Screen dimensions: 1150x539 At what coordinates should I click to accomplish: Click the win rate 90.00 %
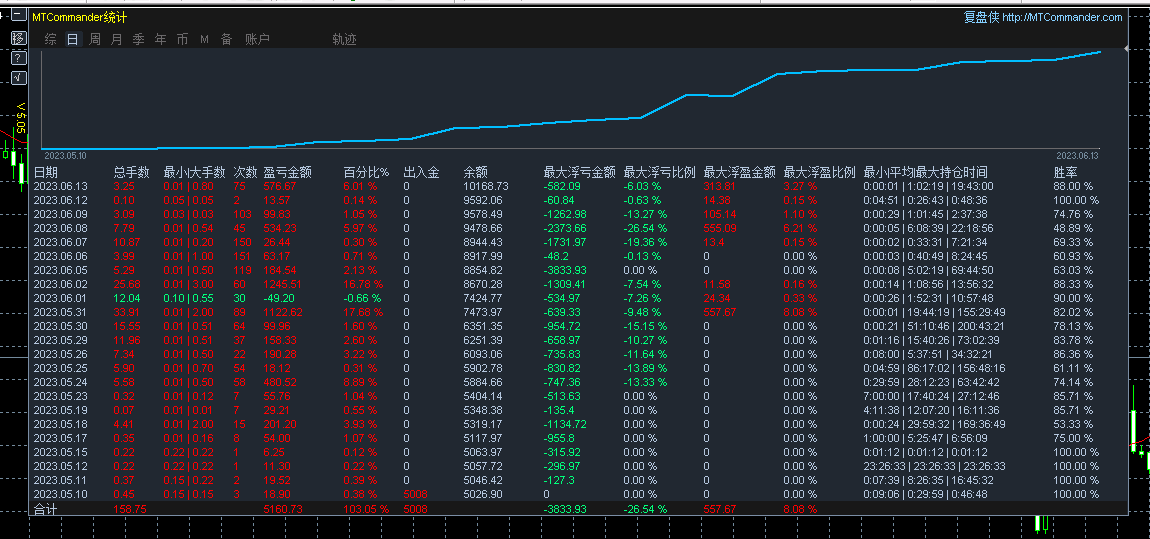(x=1073, y=298)
